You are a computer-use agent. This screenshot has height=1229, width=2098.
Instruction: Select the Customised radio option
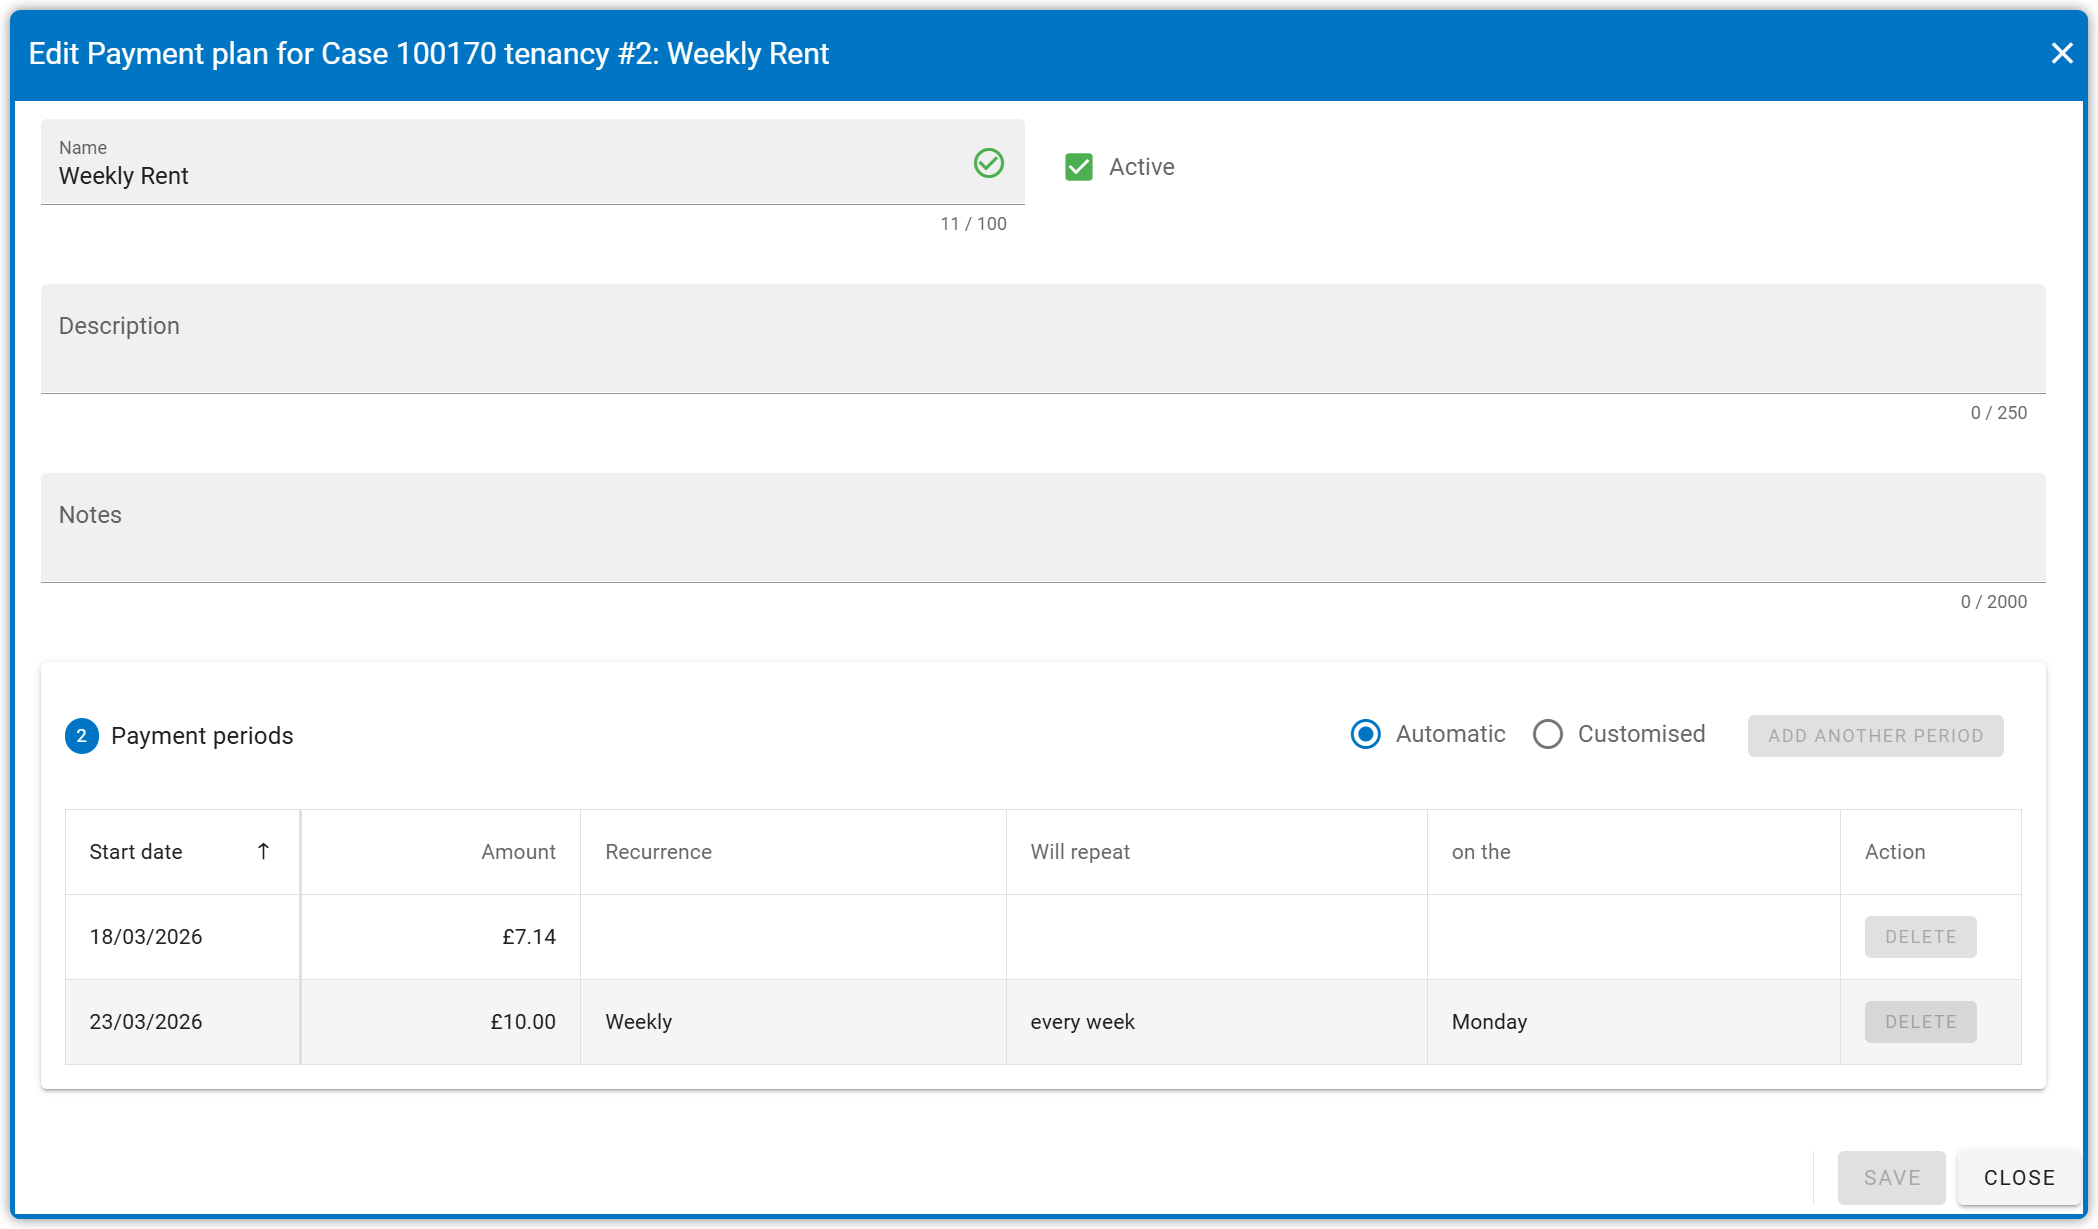coord(1548,734)
